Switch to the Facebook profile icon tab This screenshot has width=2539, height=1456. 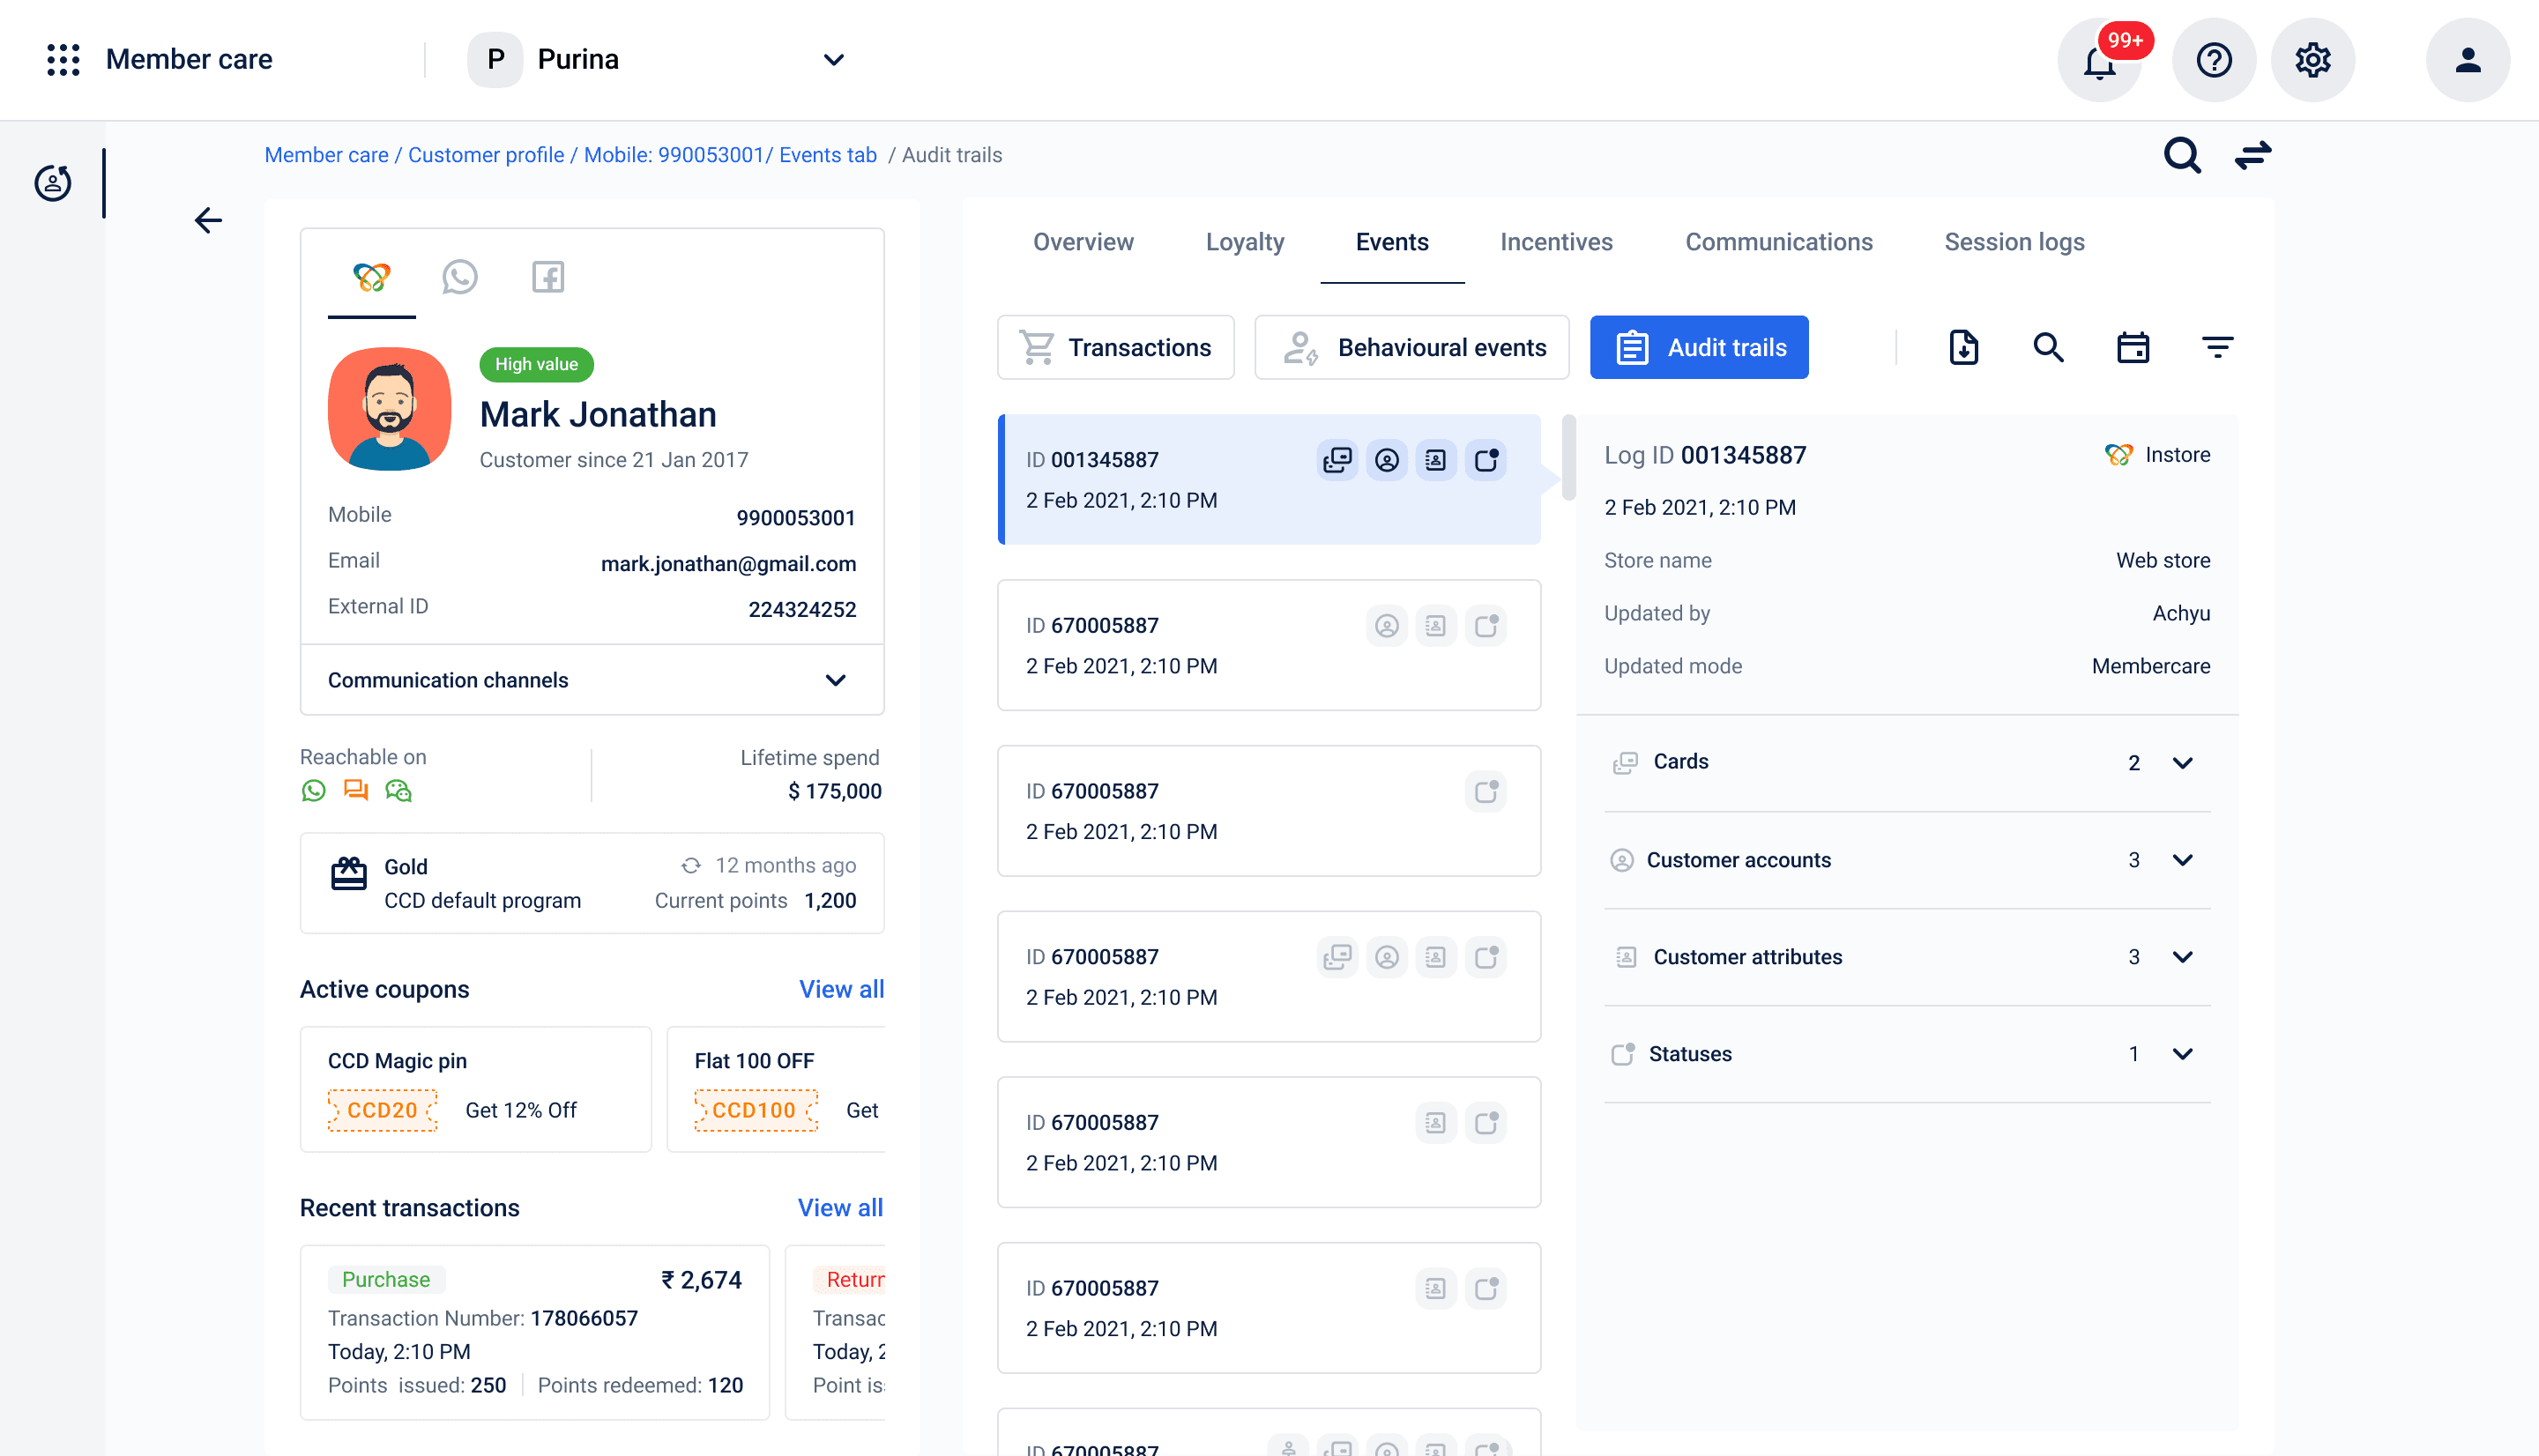547,277
